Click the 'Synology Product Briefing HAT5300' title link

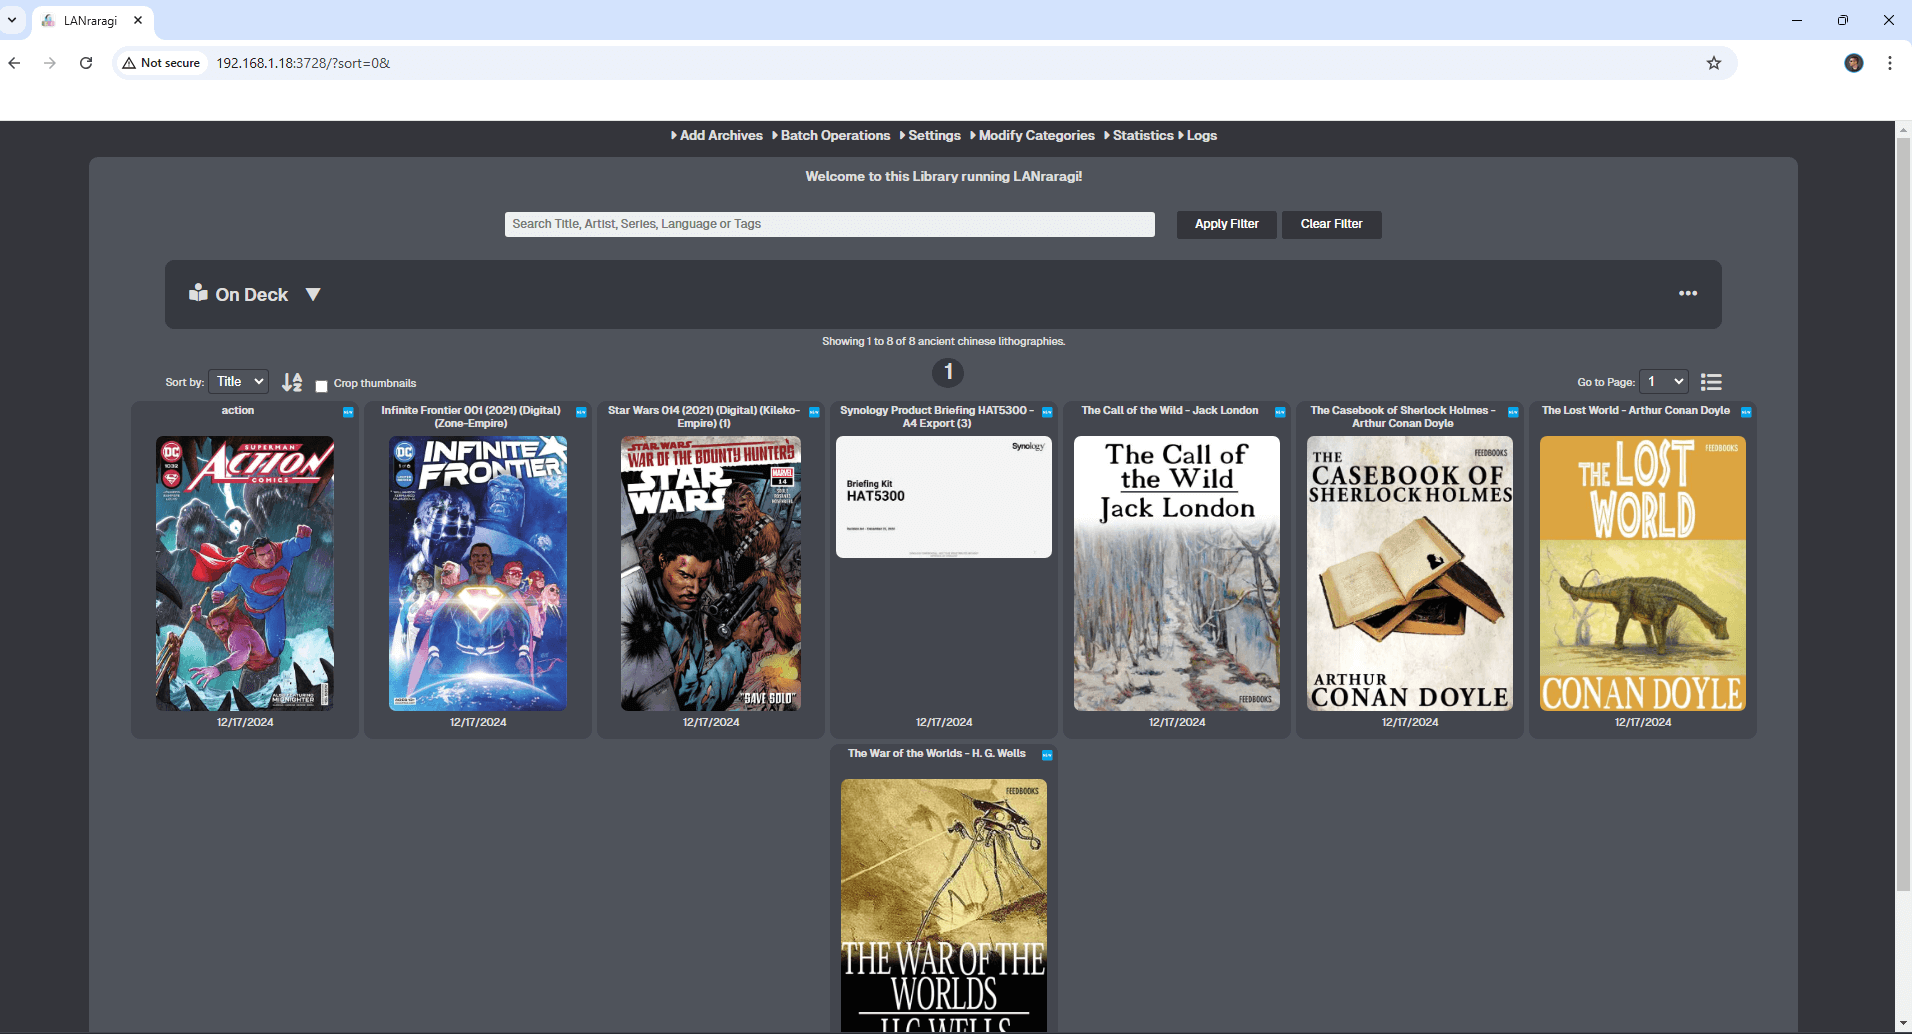point(937,417)
